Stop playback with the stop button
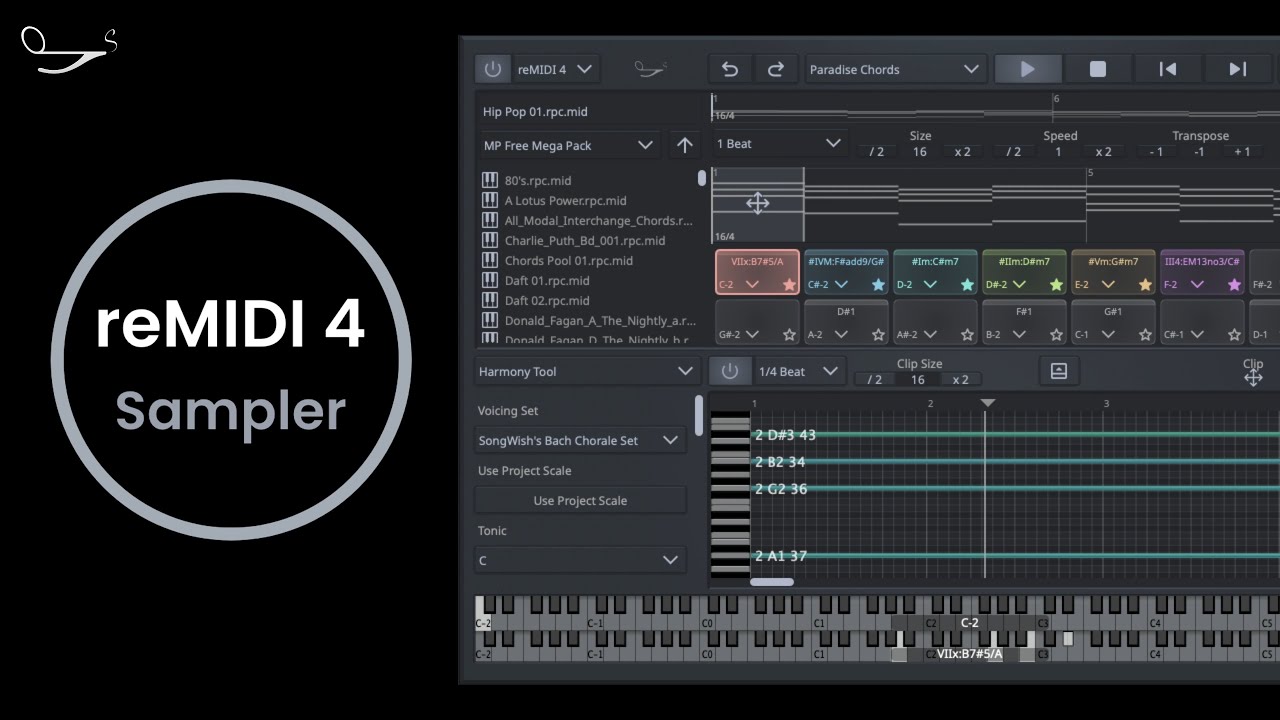The height and width of the screenshot is (720, 1280). tap(1097, 69)
